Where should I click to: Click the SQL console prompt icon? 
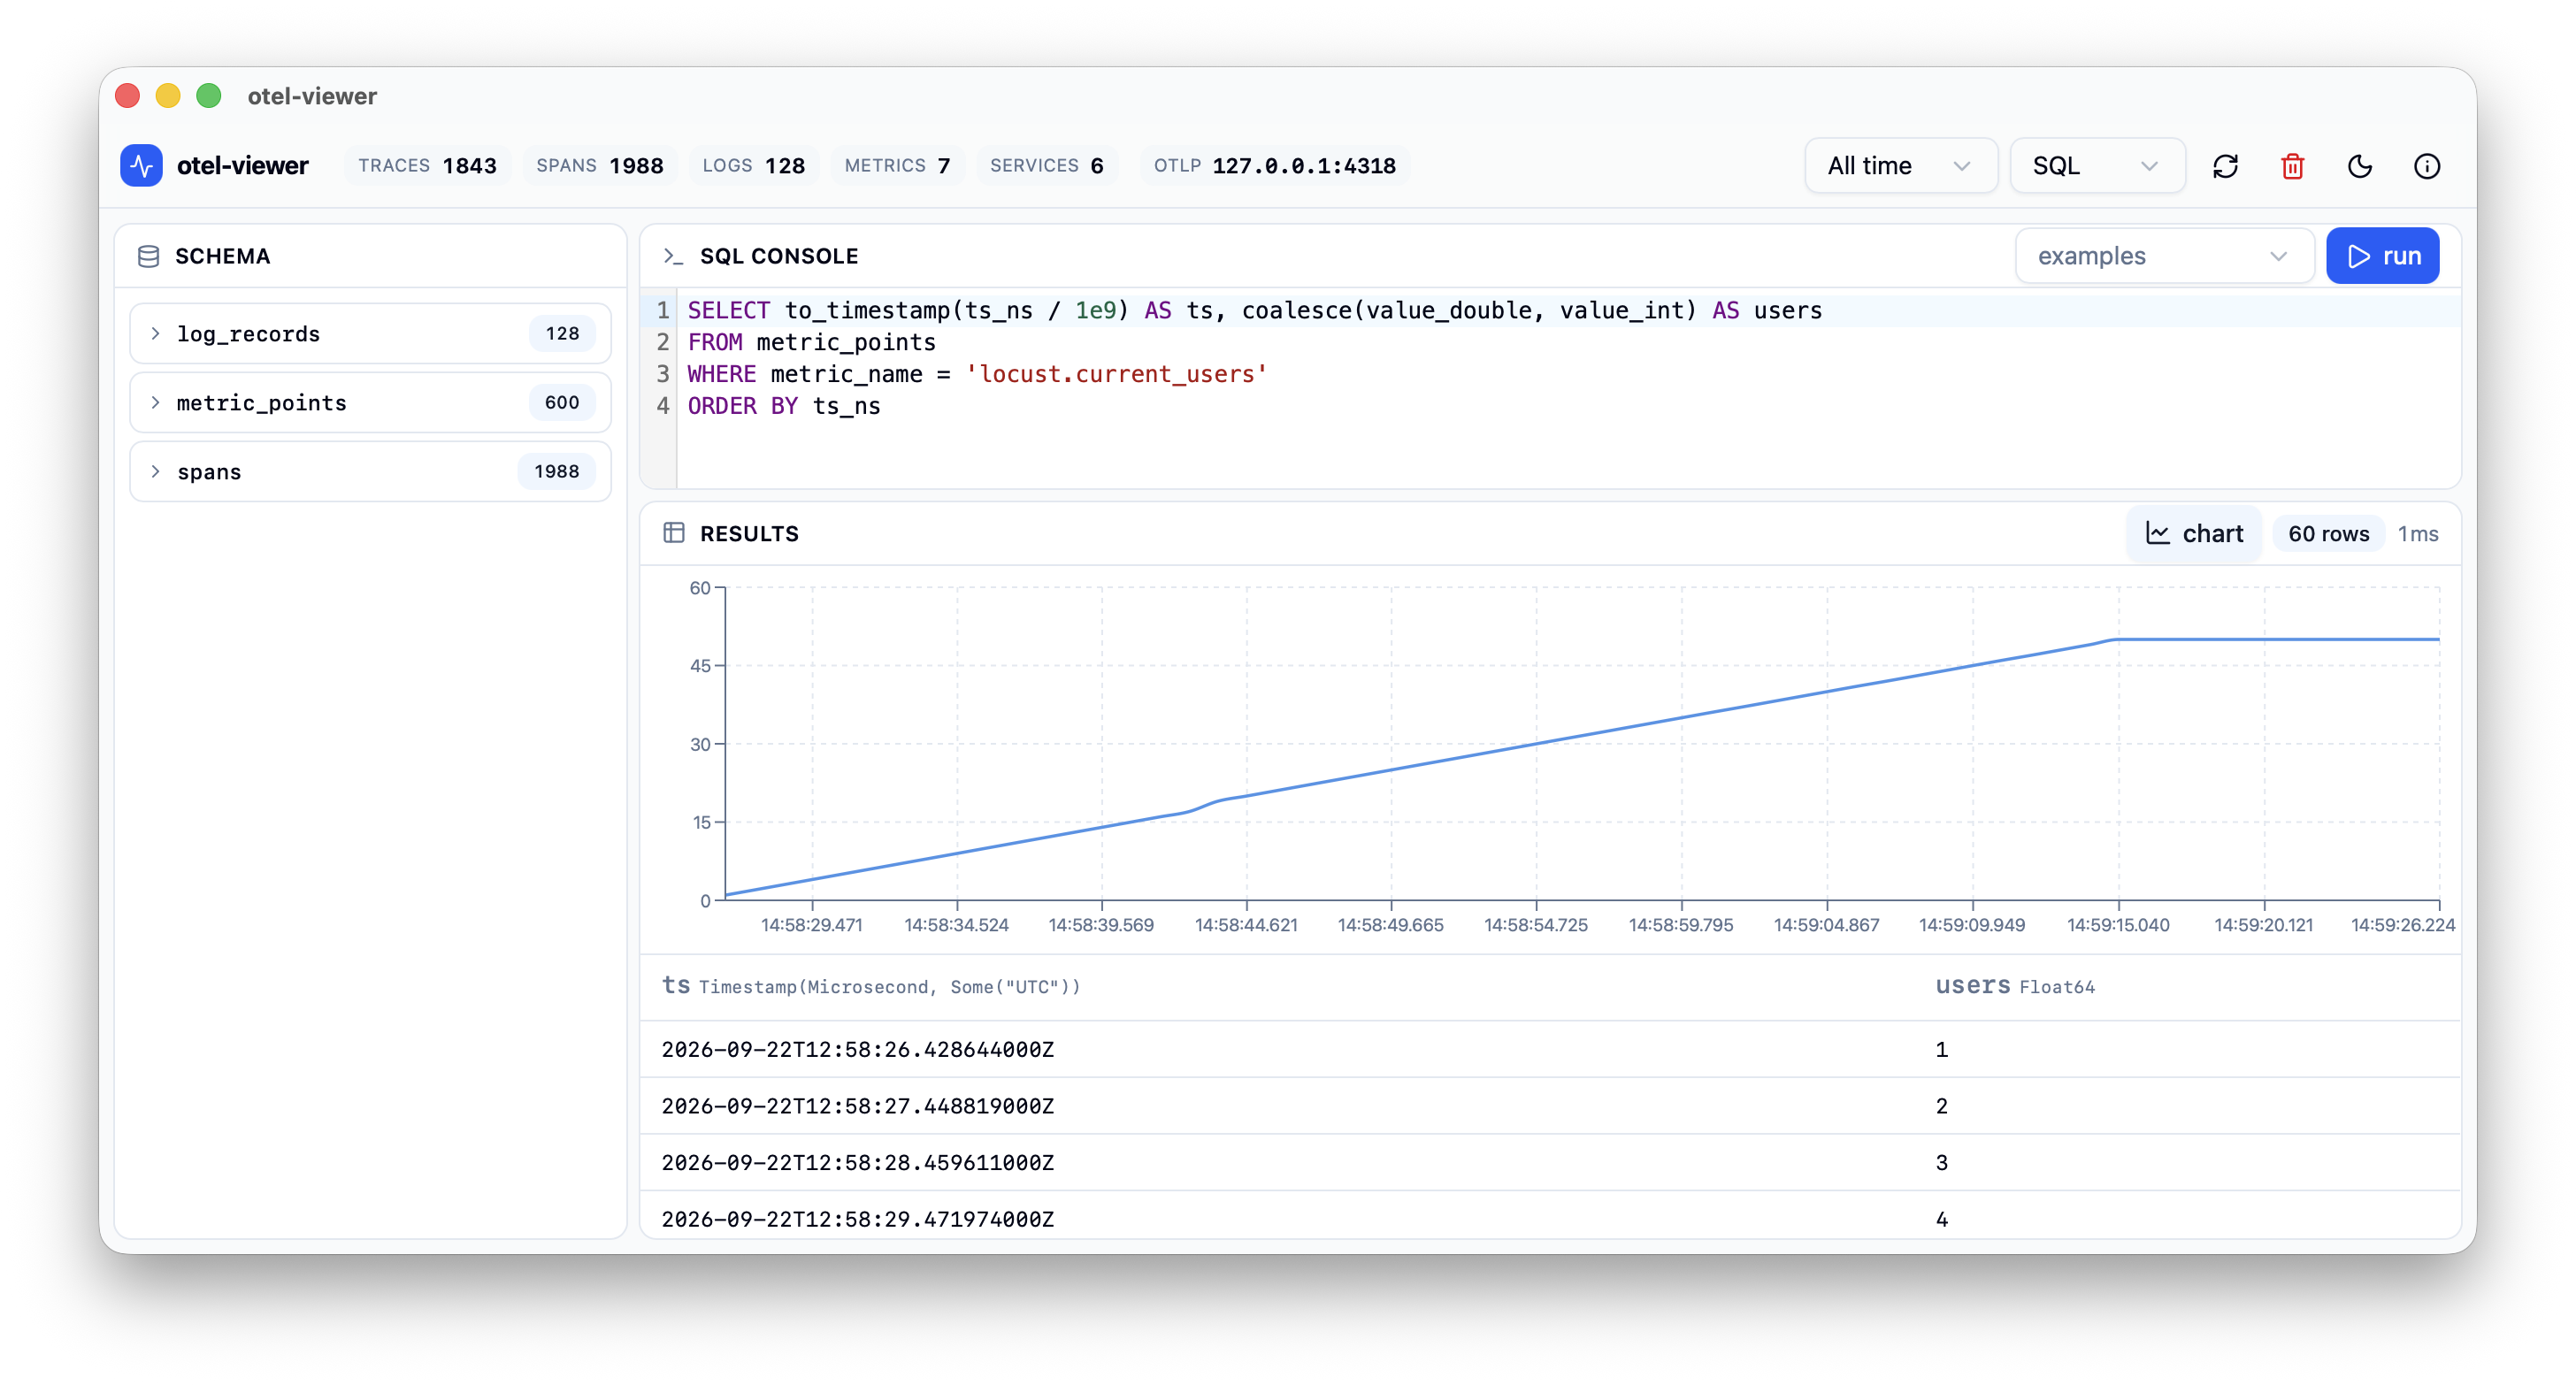click(673, 256)
